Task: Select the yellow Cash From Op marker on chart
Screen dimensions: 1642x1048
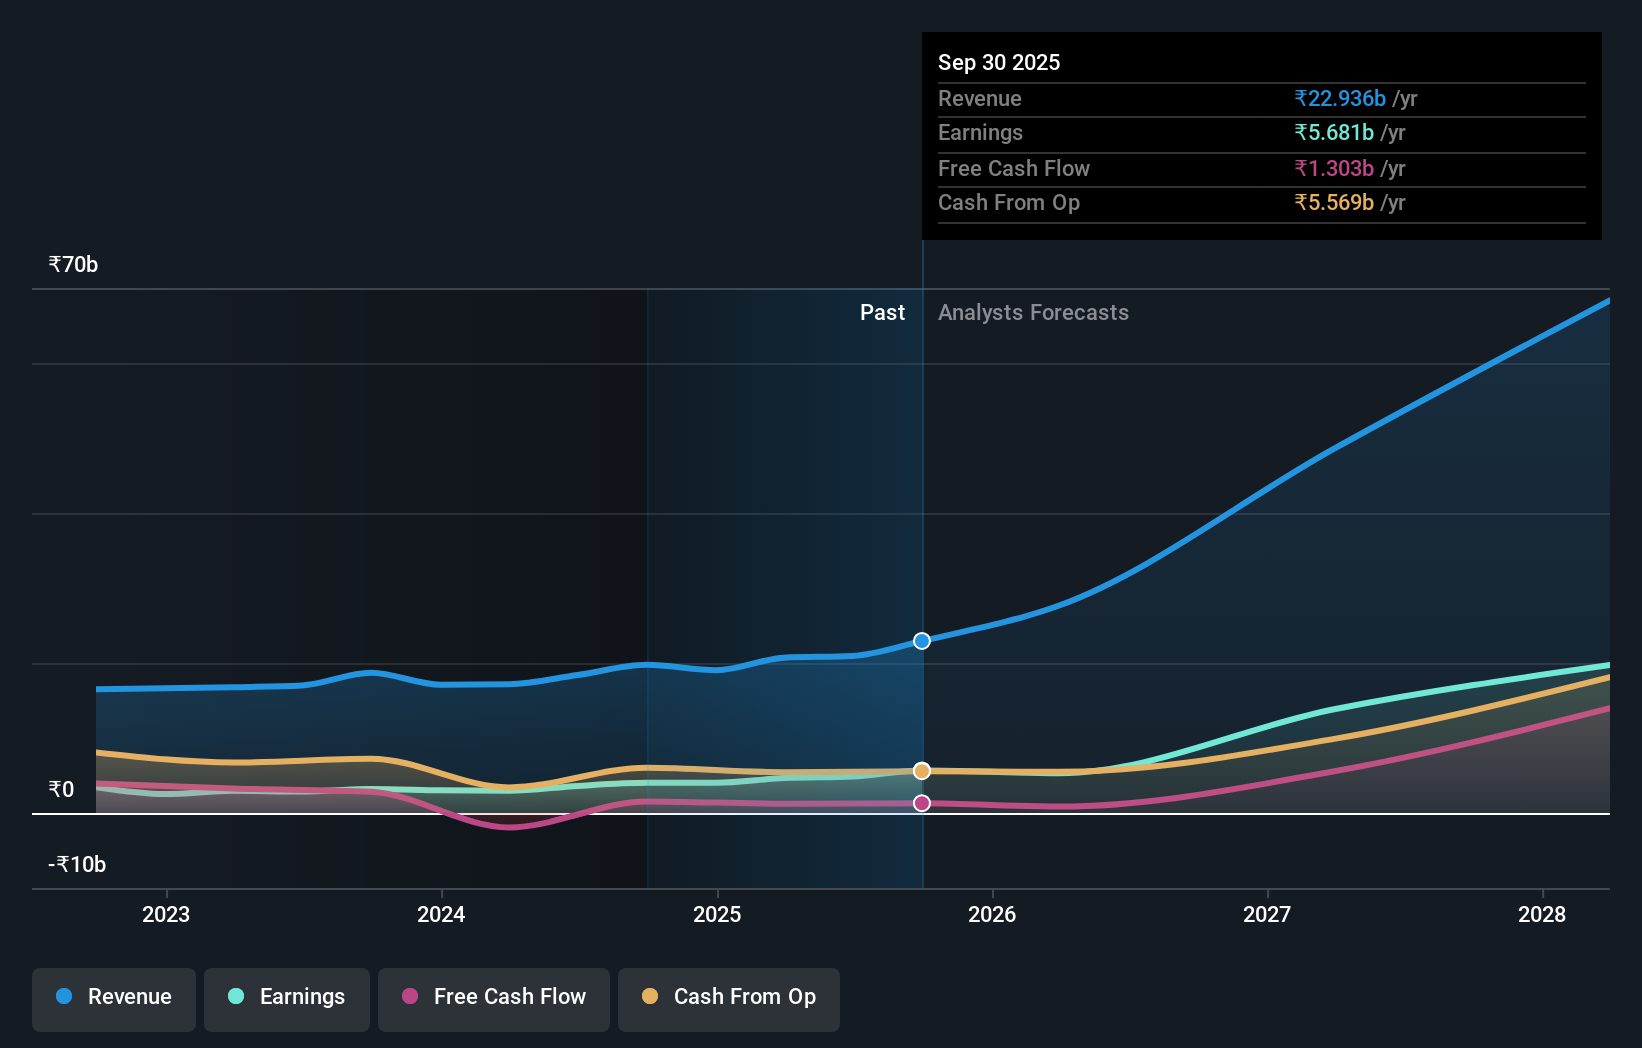Action: (921, 771)
